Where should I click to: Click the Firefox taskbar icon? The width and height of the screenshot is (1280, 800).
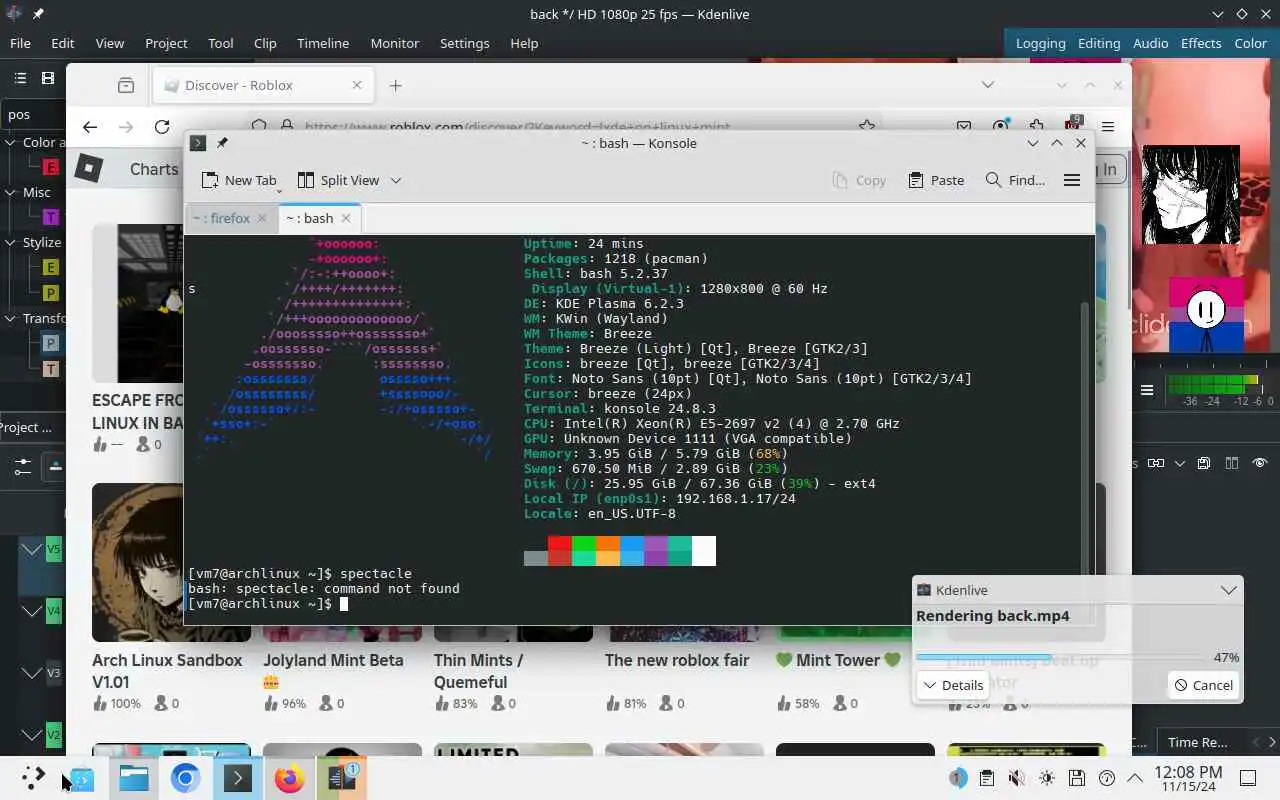click(289, 777)
